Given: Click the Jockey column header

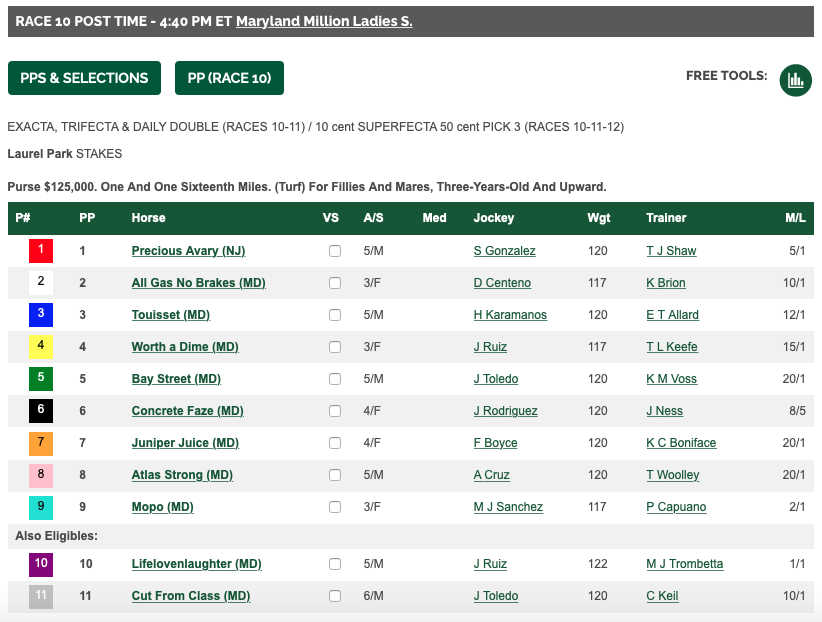Looking at the screenshot, I should tap(493, 218).
